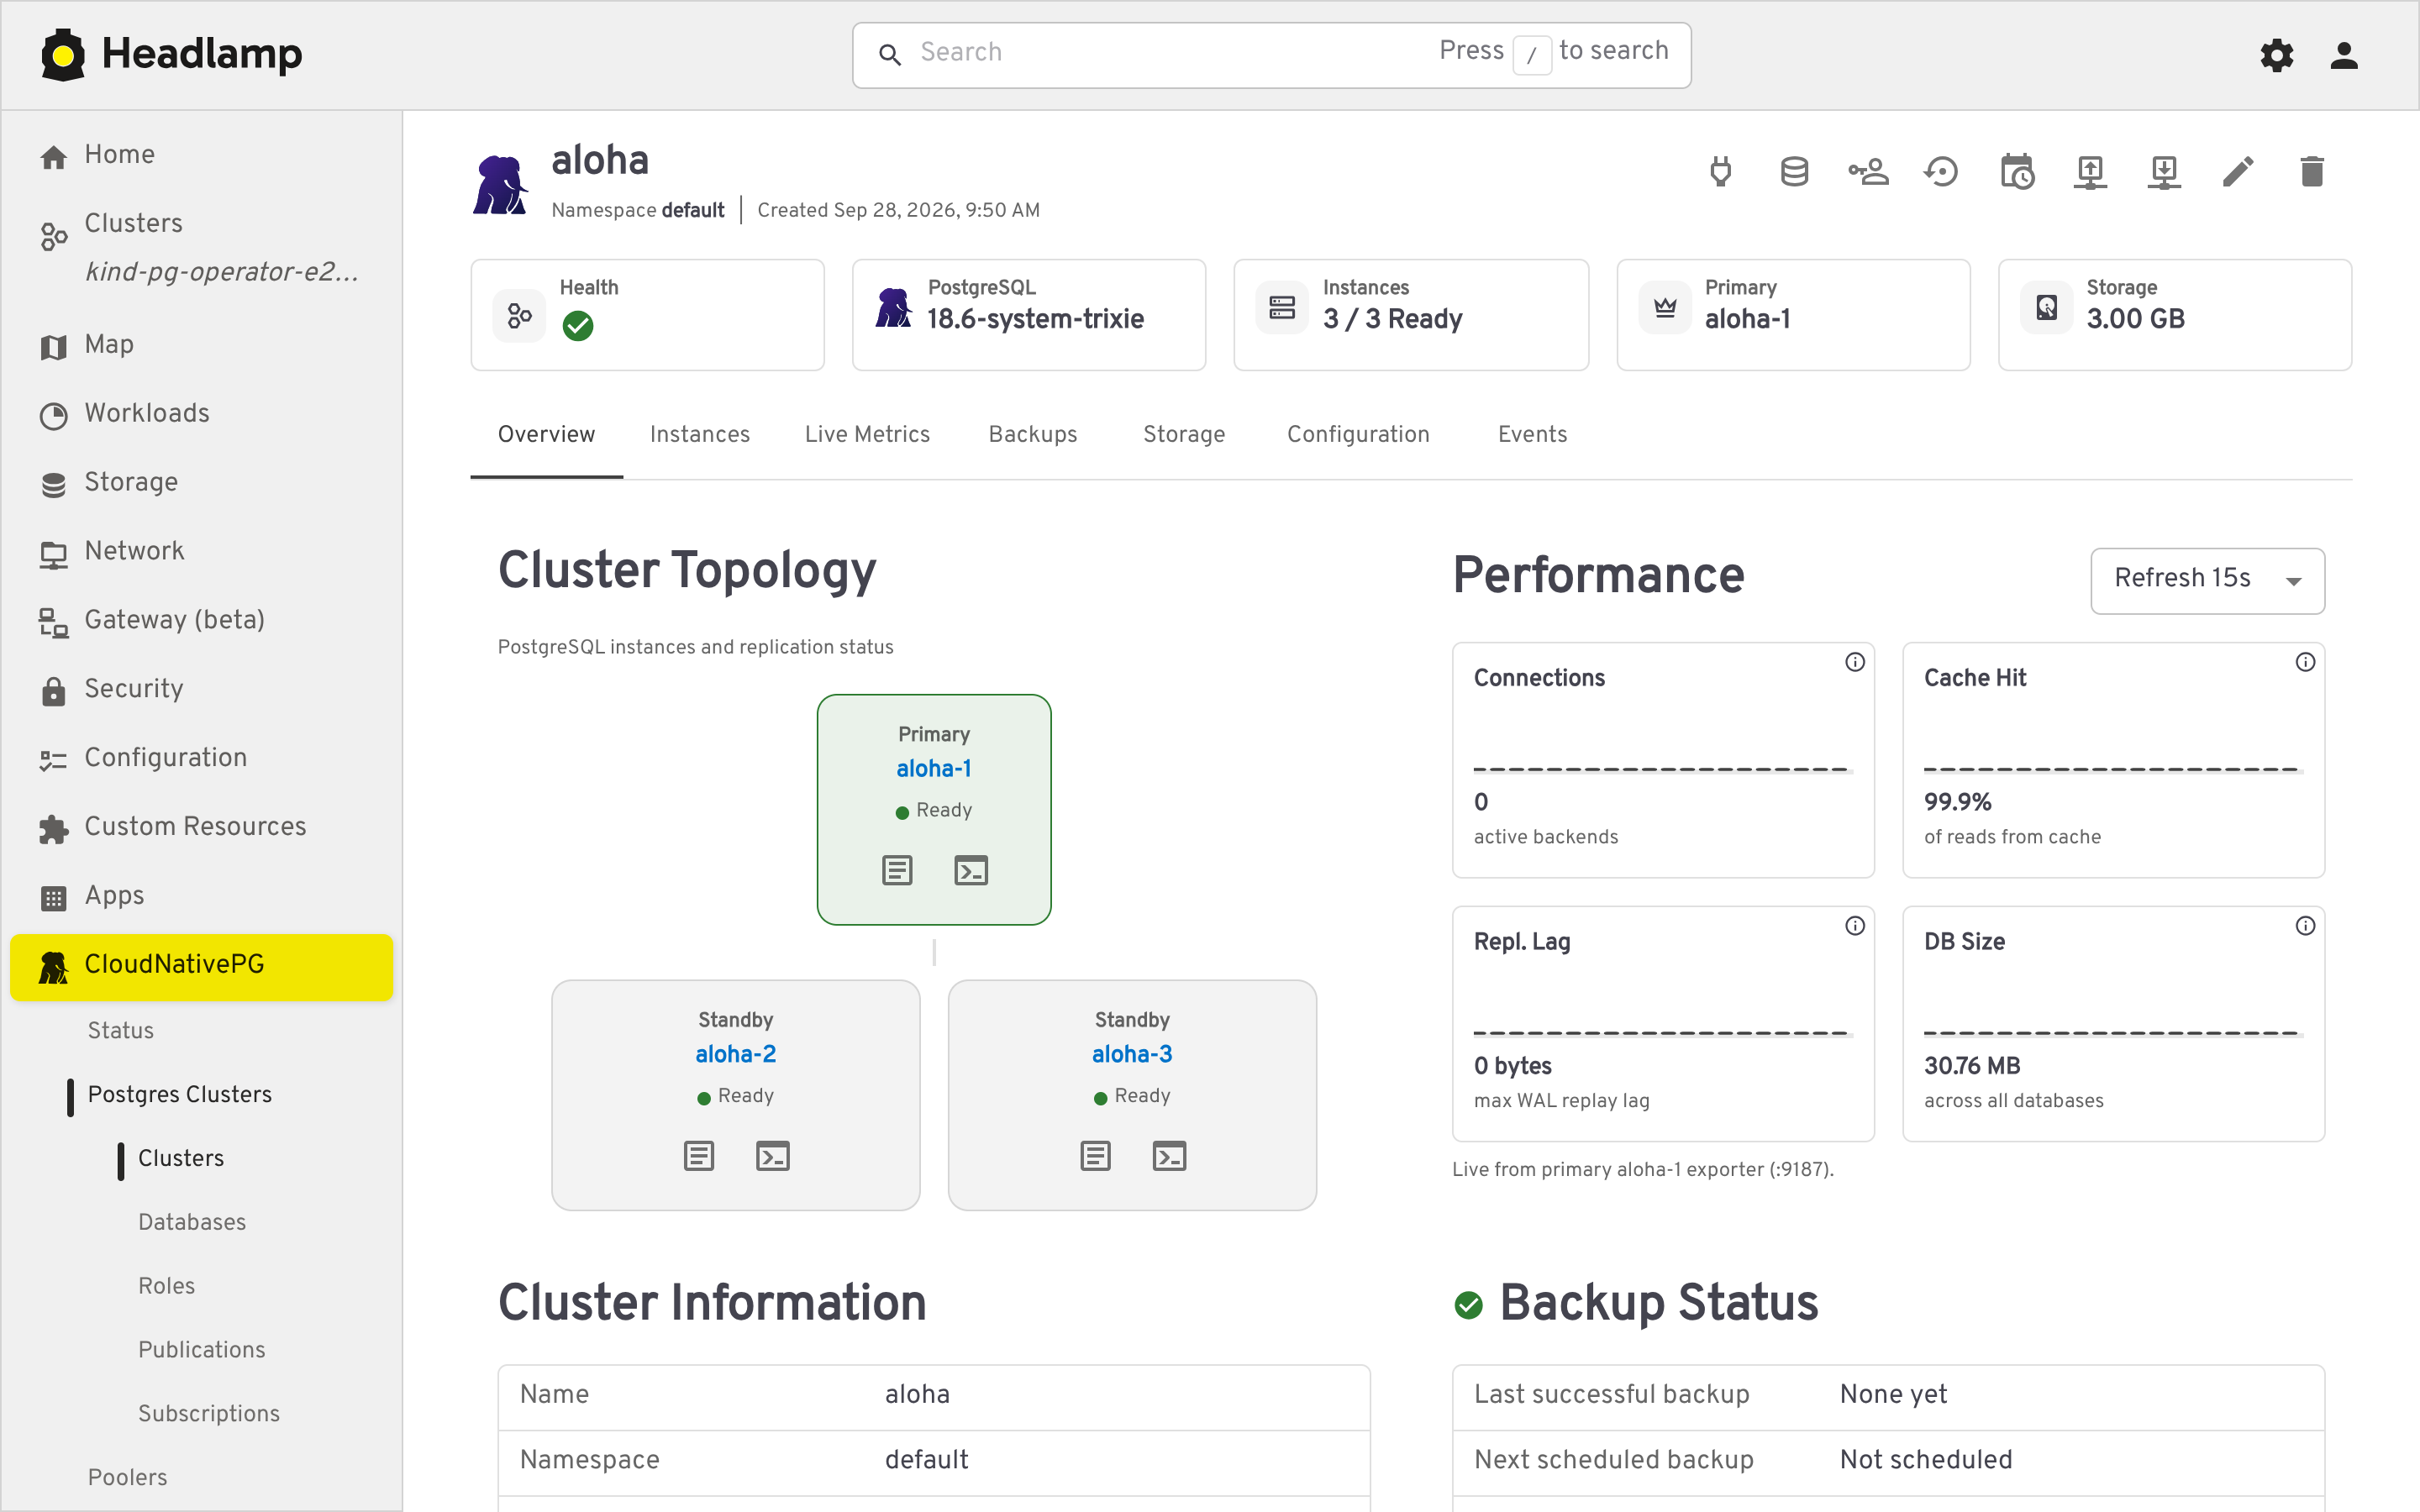Open the Refresh 15s dropdown
This screenshot has height=1512, width=2420.
tap(2207, 580)
